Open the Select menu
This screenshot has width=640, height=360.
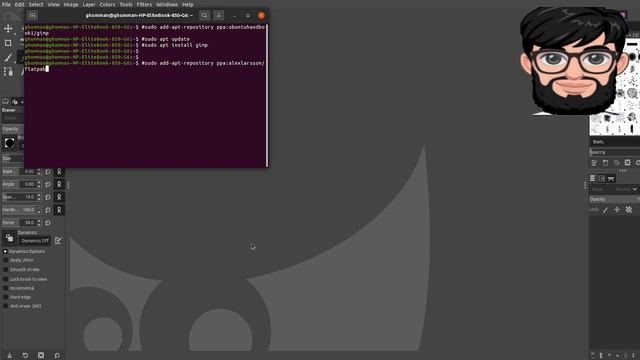point(36,4)
